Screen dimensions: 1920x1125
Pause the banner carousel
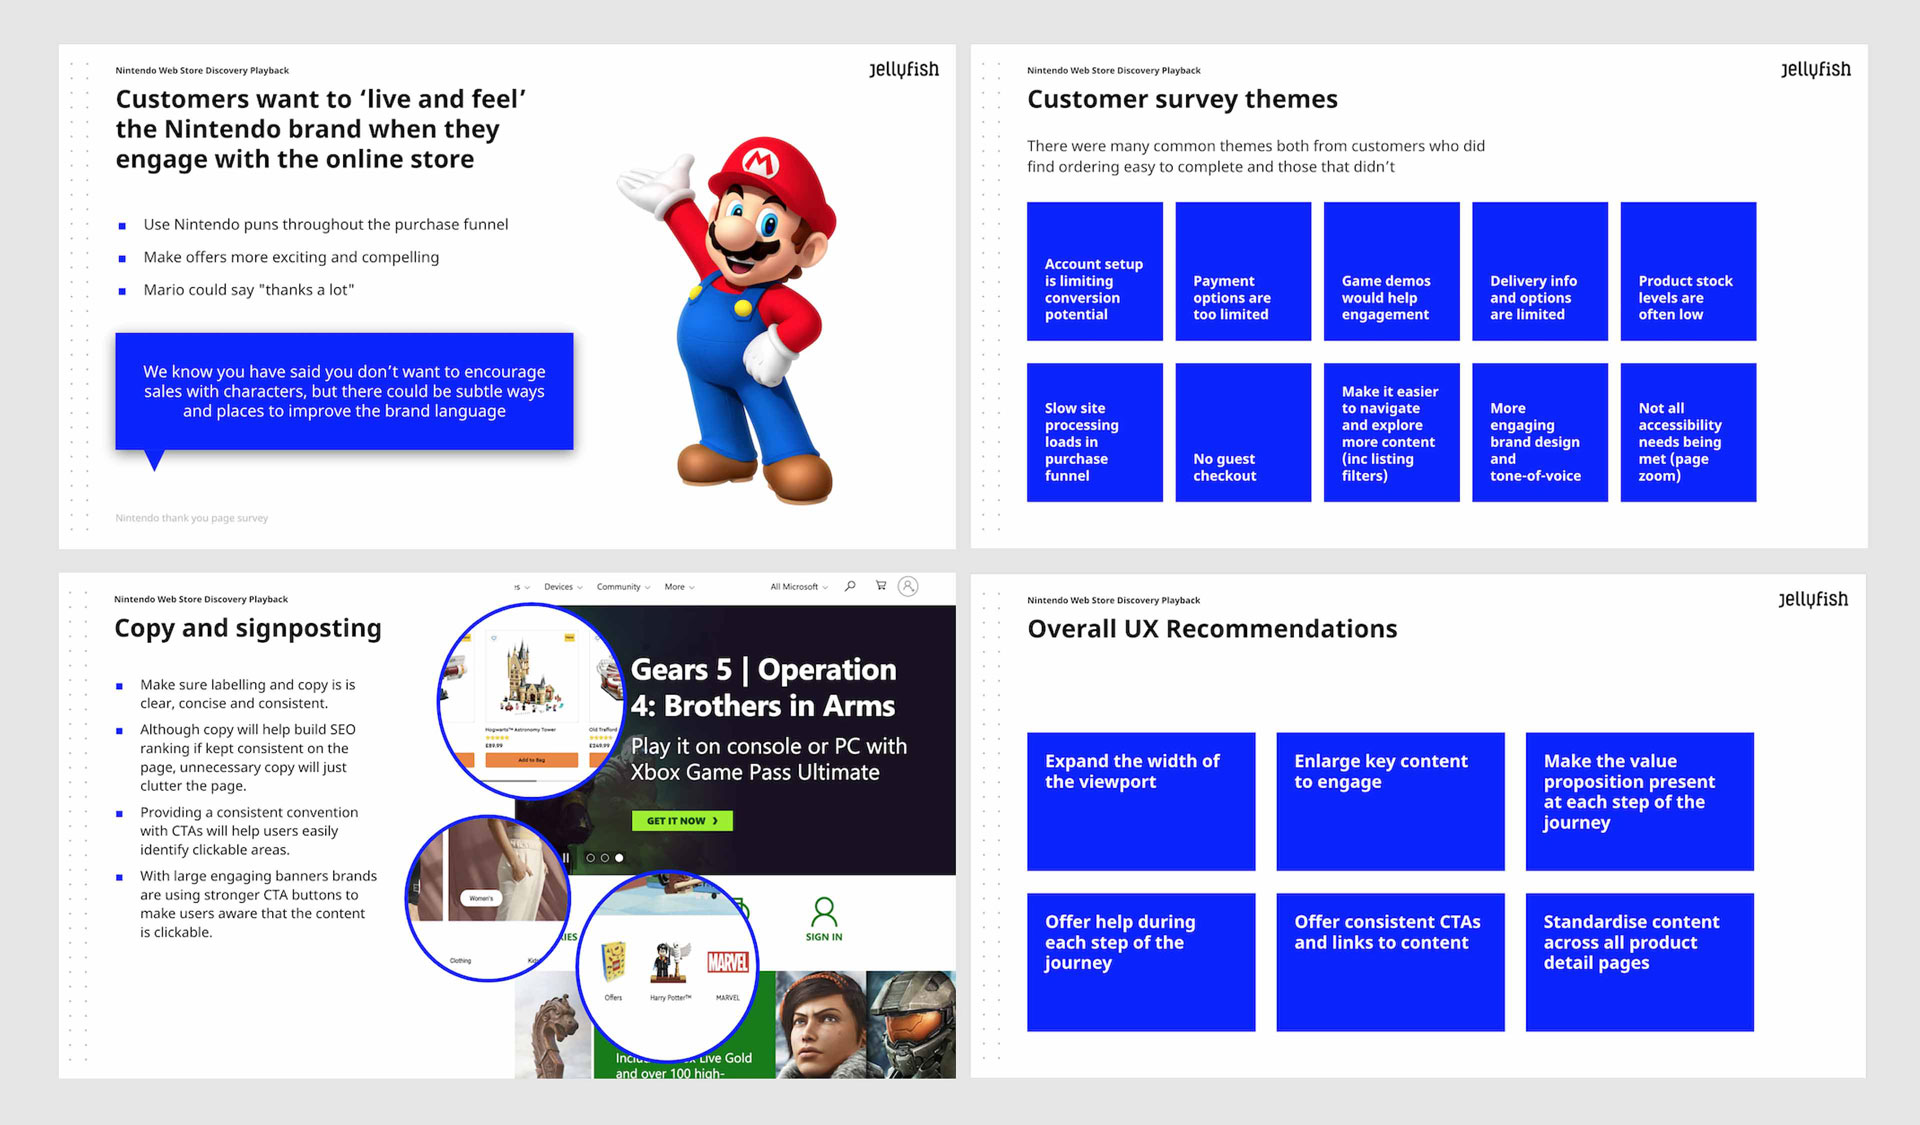pyautogui.click(x=566, y=857)
